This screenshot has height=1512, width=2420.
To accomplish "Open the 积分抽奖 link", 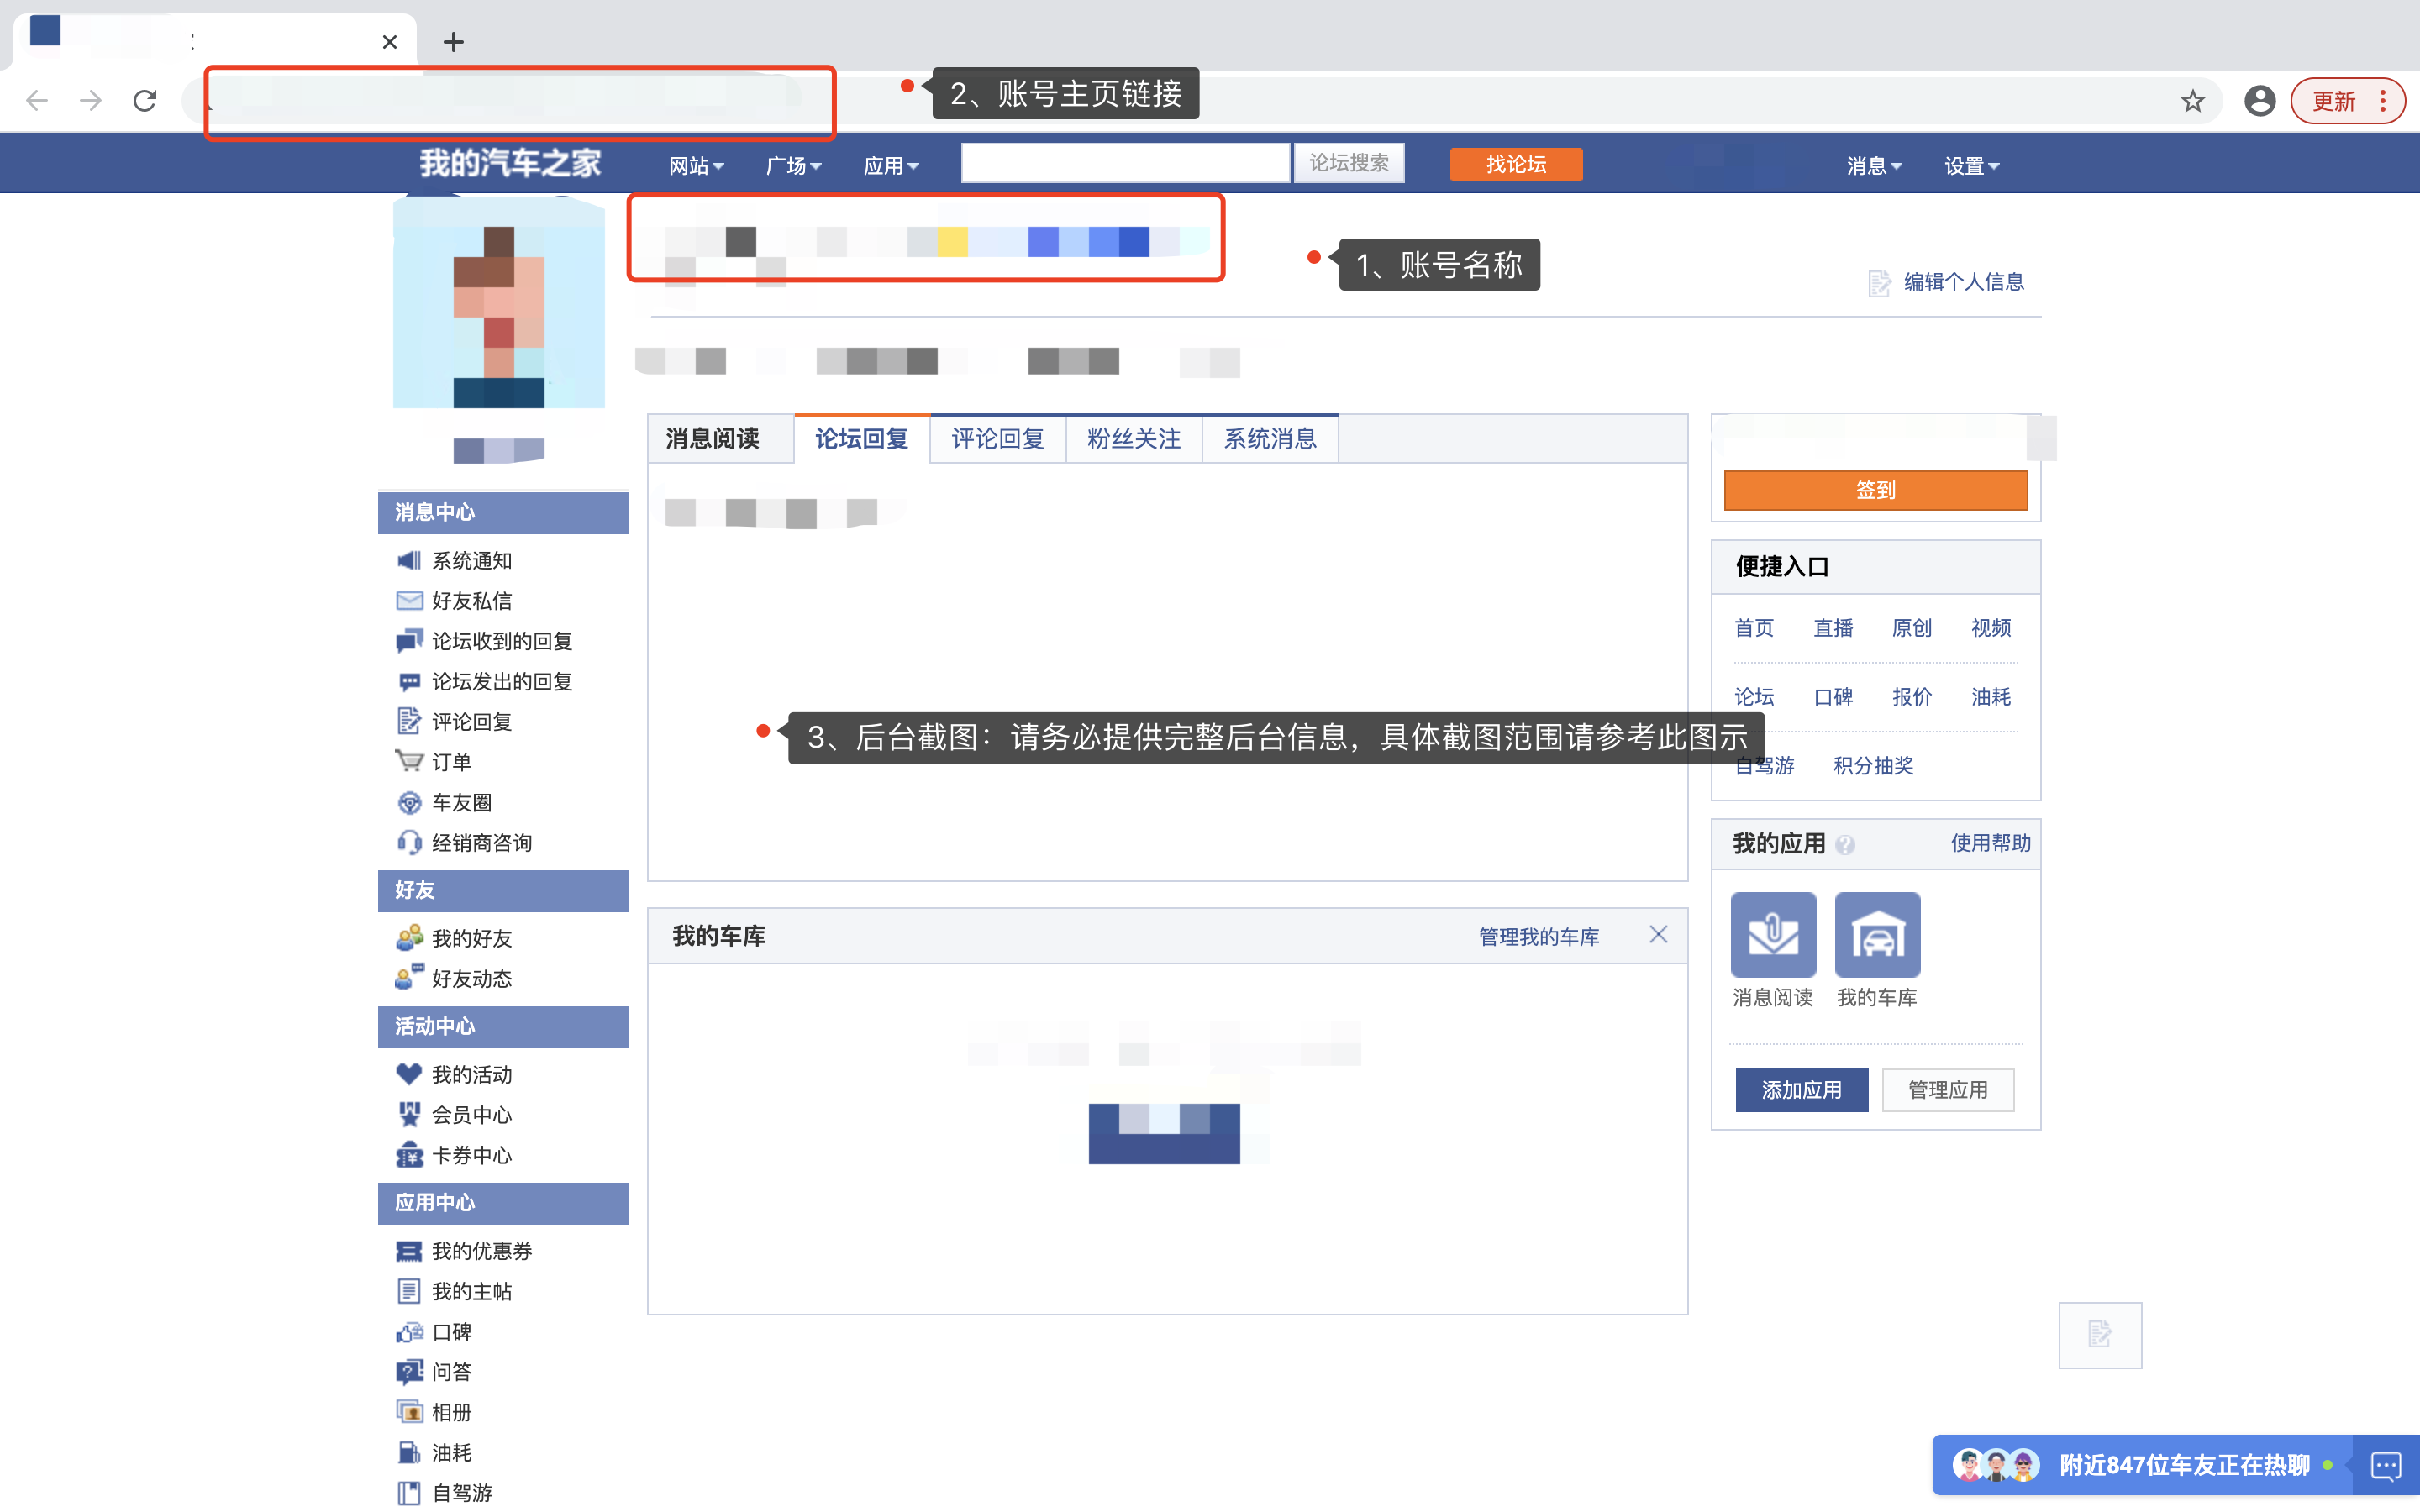I will click(x=1872, y=765).
